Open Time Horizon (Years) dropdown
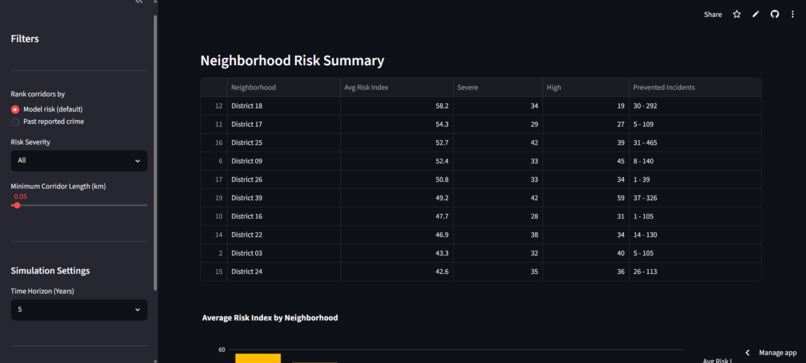The image size is (806, 363). [x=79, y=310]
